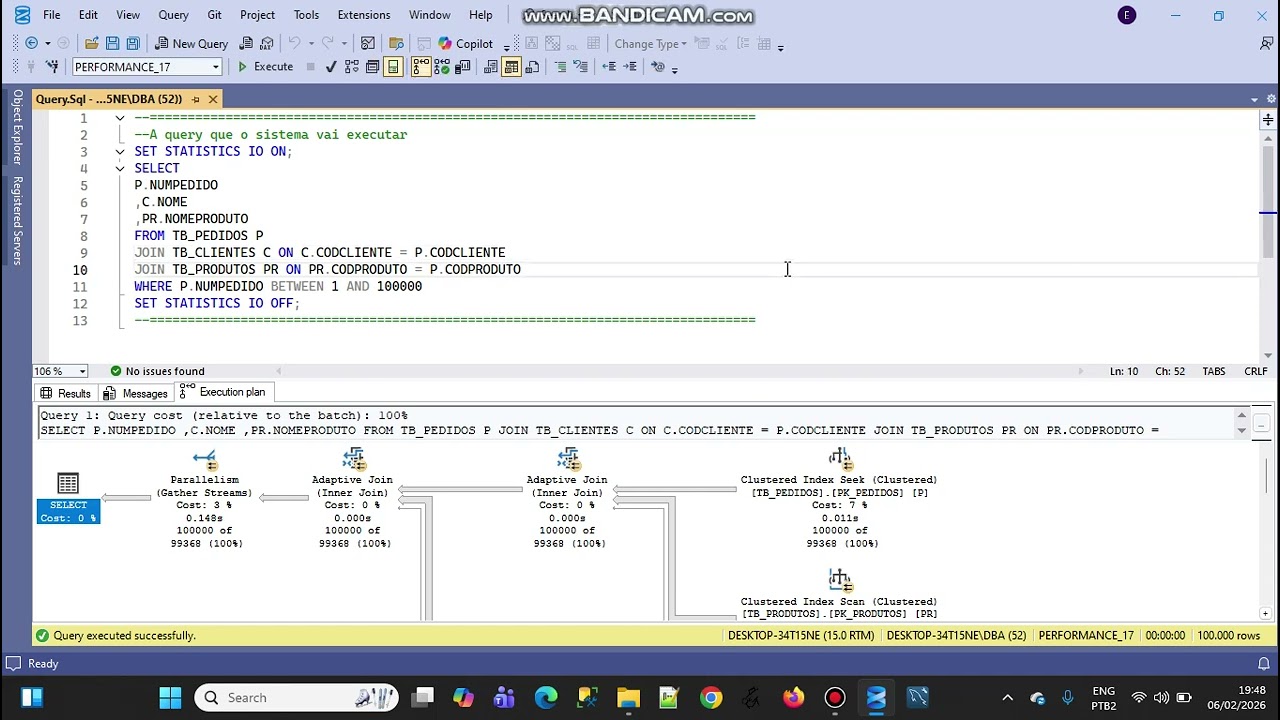Collapse the region at line 3

[x=120, y=151]
